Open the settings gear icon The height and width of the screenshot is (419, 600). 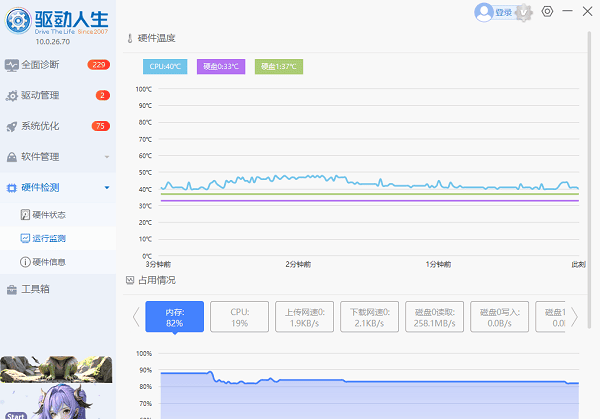[547, 11]
